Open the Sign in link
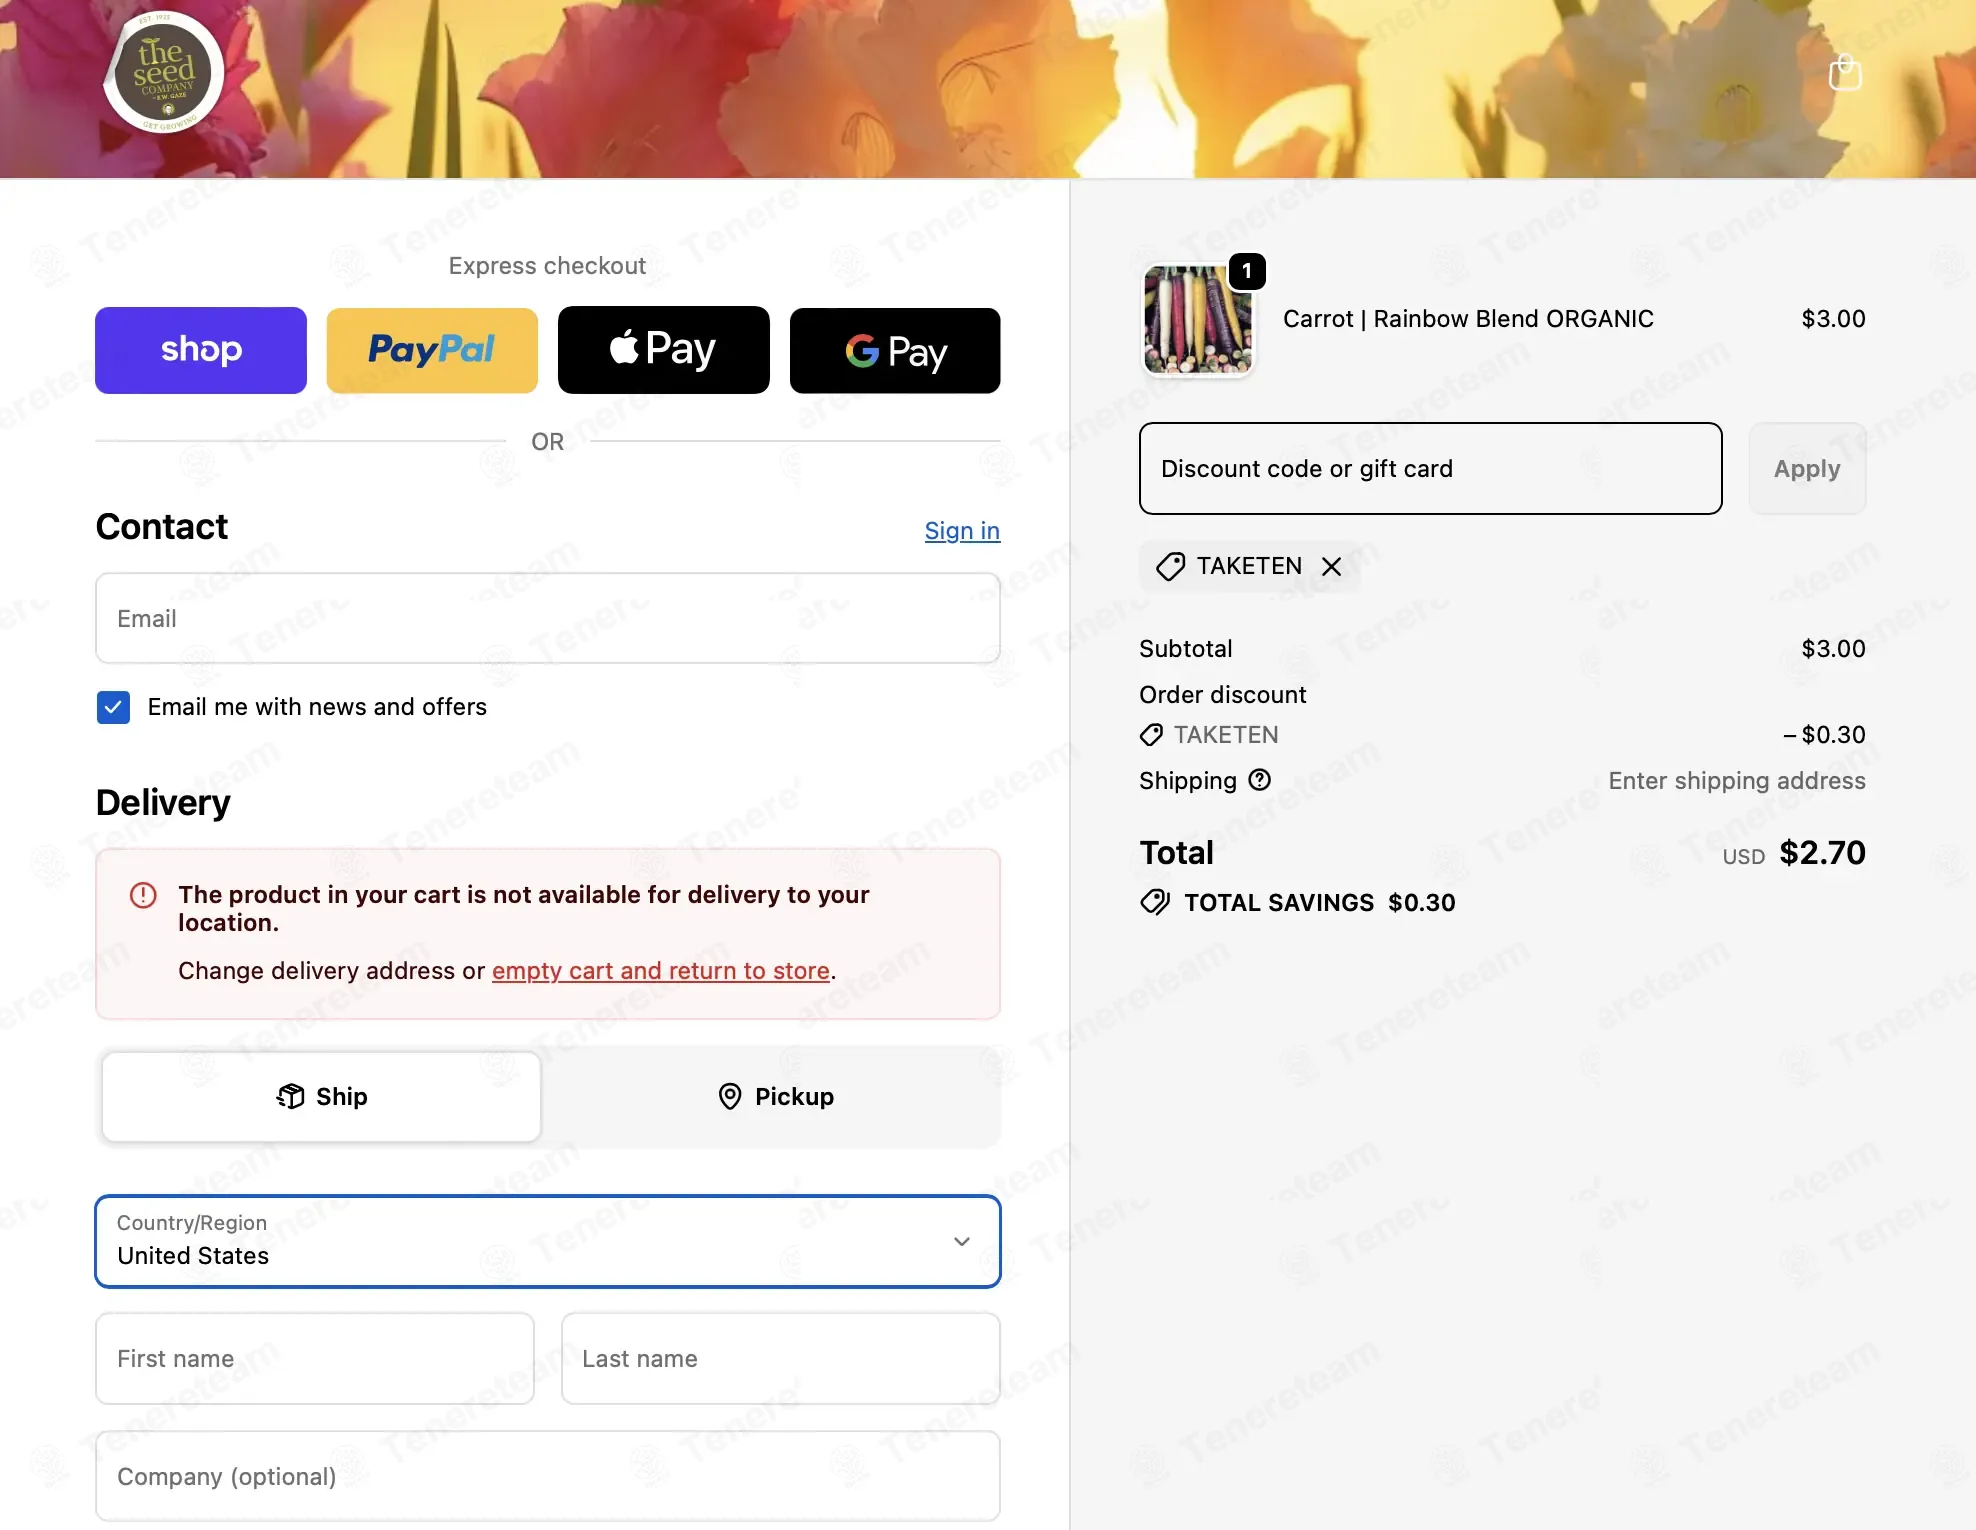Viewport: 1976px width, 1530px height. (x=962, y=531)
